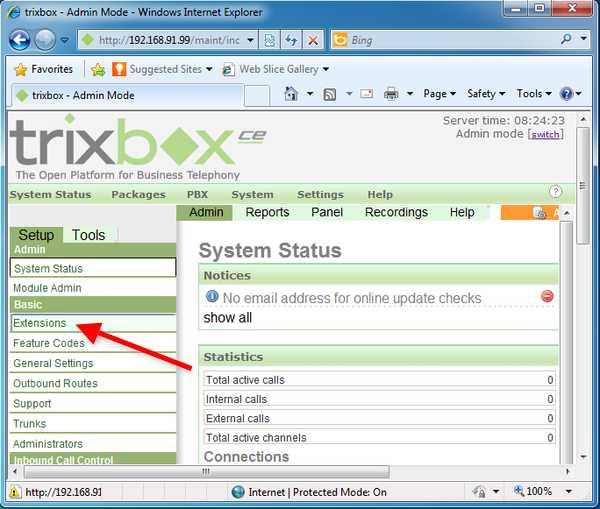This screenshot has width=600, height=509.
Task: Open Help in the green trixbox menu
Action: pyautogui.click(x=380, y=194)
